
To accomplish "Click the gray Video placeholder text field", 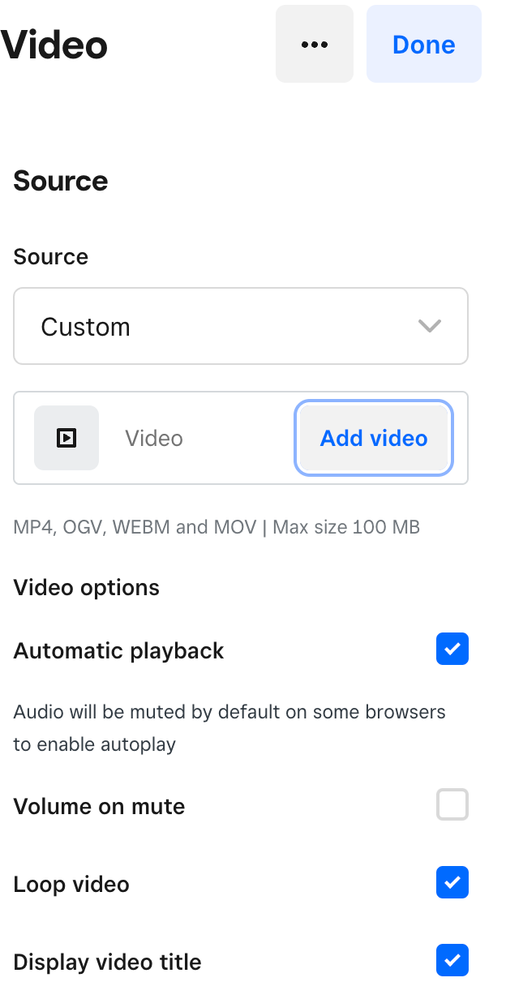I will pyautogui.click(x=154, y=438).
